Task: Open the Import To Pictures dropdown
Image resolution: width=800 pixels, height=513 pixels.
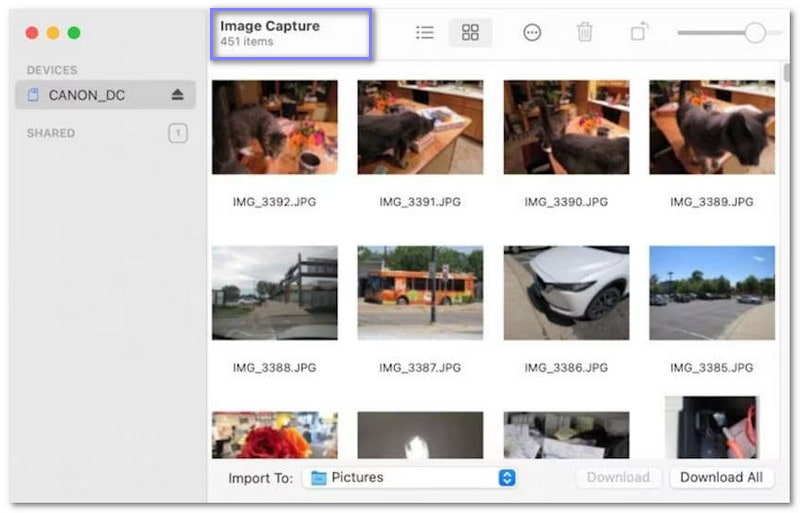Action: (409, 478)
